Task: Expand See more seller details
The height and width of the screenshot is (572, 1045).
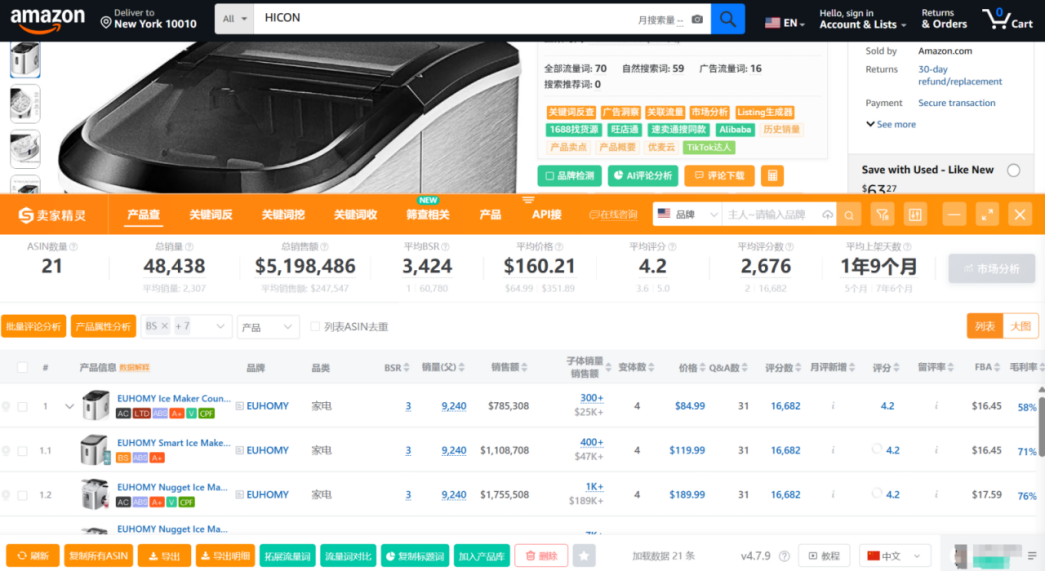Action: coord(890,124)
